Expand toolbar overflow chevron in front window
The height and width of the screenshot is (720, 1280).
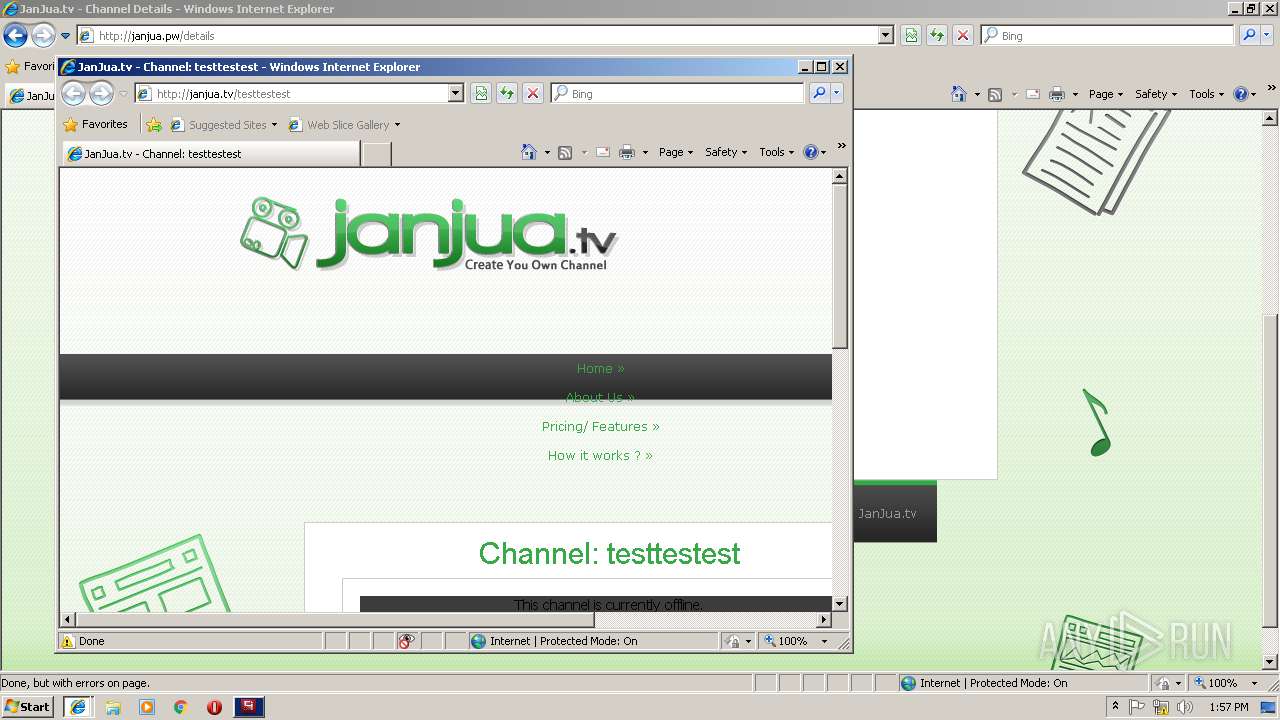pyautogui.click(x=841, y=146)
